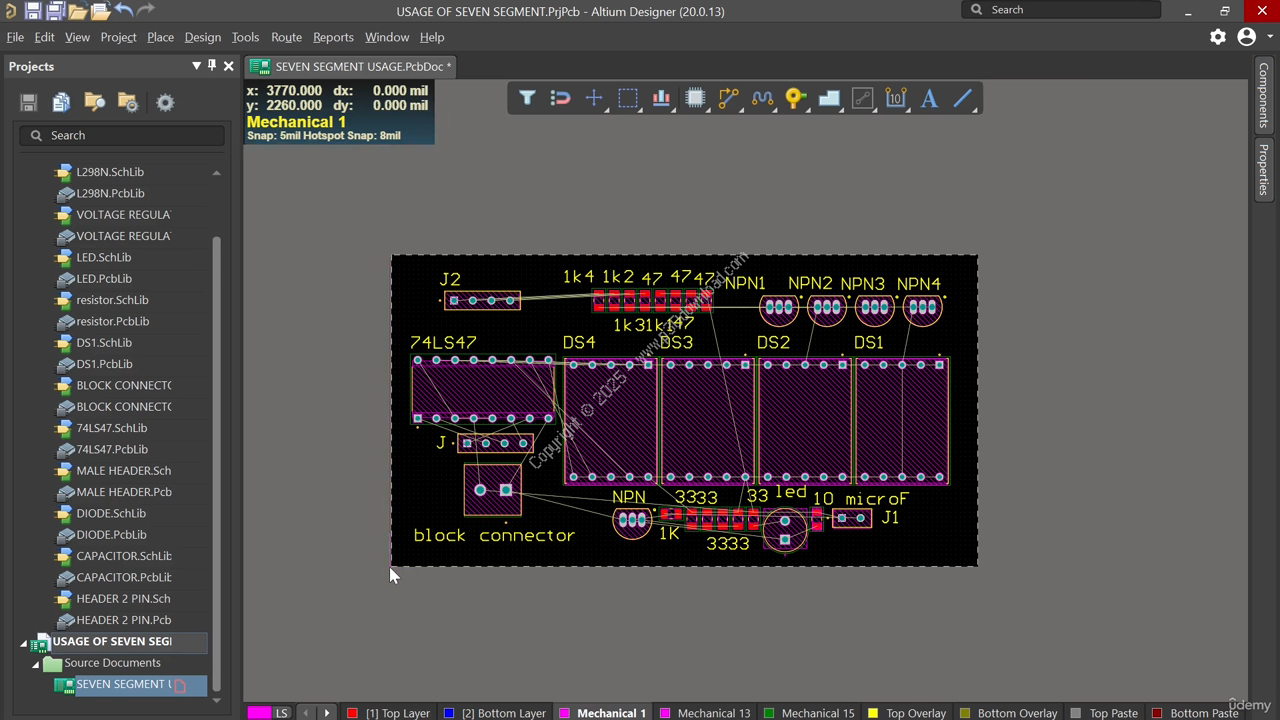1280x720 pixels.
Task: Open the Projects panel dropdown arrow
Action: pos(196,66)
